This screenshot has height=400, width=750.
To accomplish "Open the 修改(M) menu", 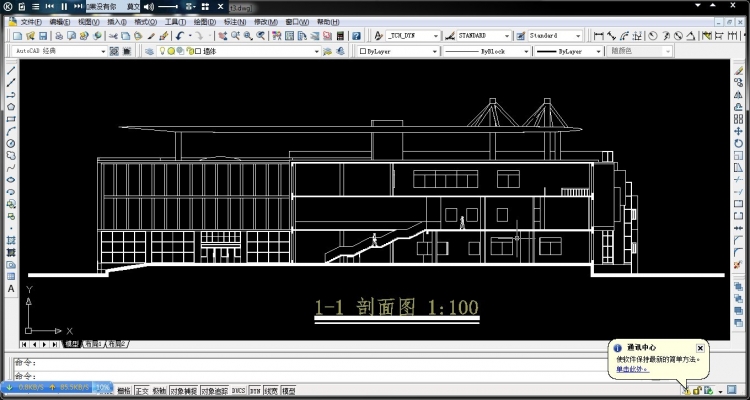I will [x=265, y=22].
